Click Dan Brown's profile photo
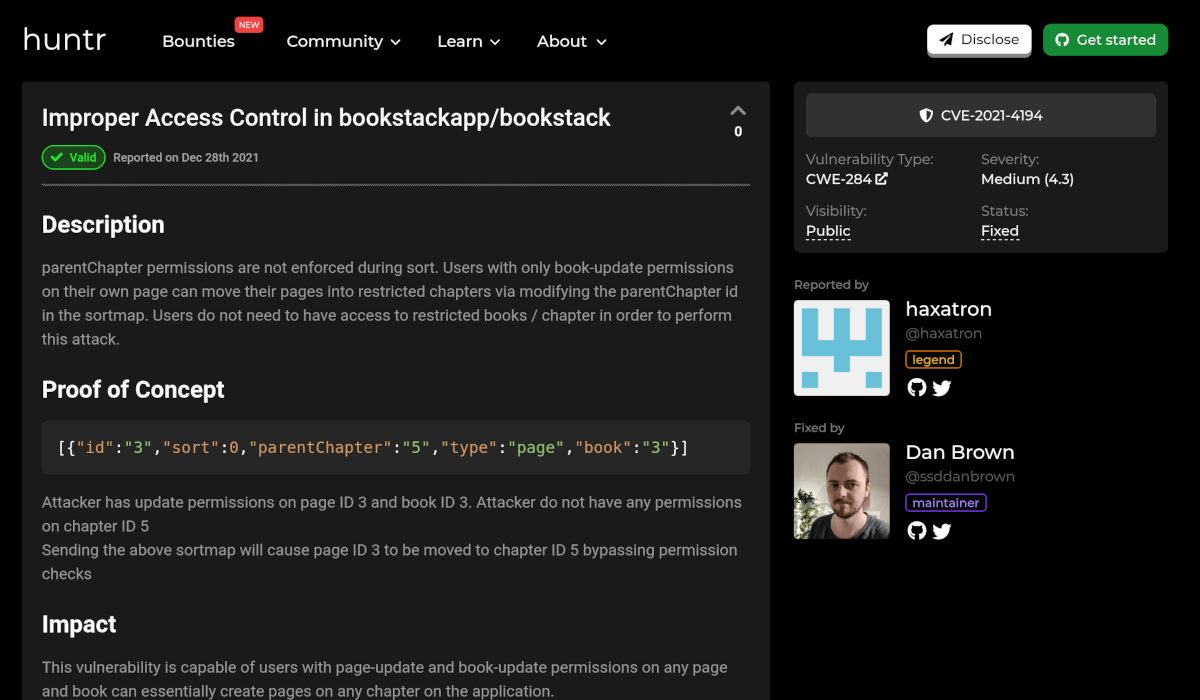 [x=842, y=491]
